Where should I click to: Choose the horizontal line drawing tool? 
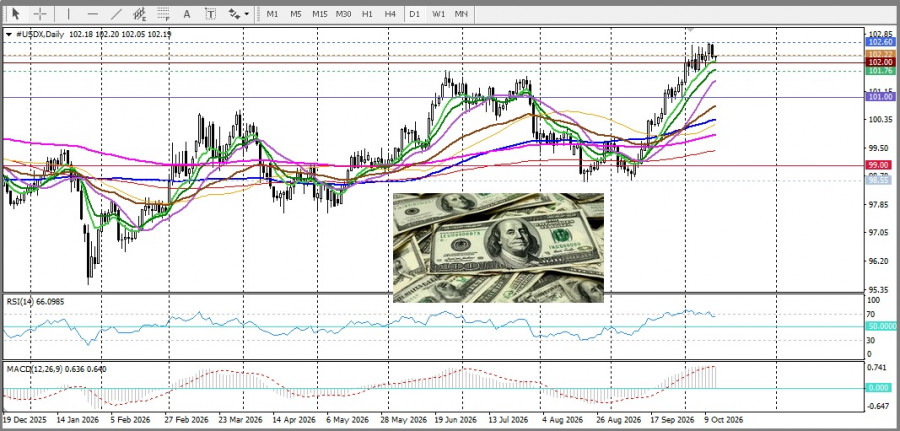(92, 14)
